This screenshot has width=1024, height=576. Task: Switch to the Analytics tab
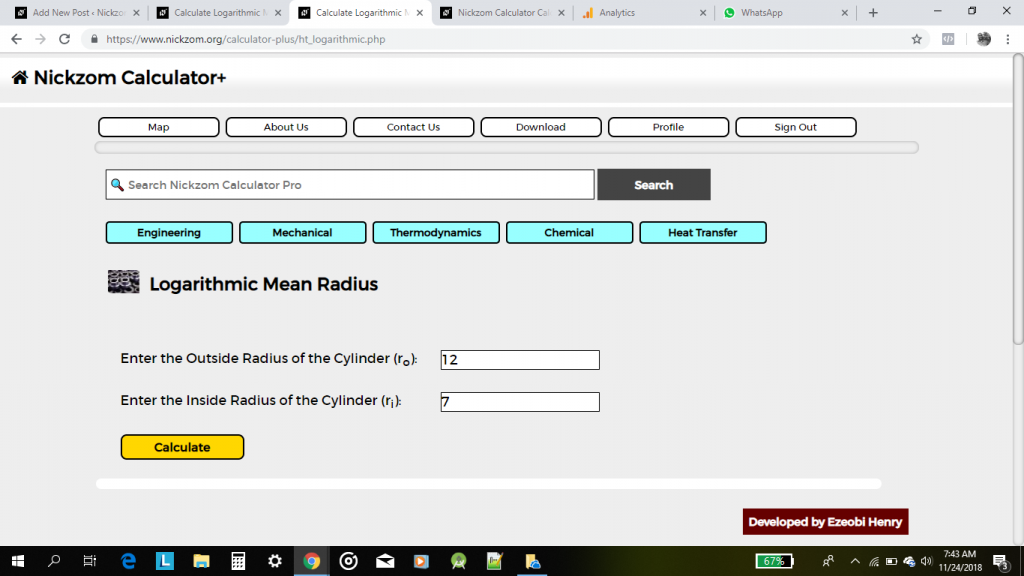click(643, 12)
